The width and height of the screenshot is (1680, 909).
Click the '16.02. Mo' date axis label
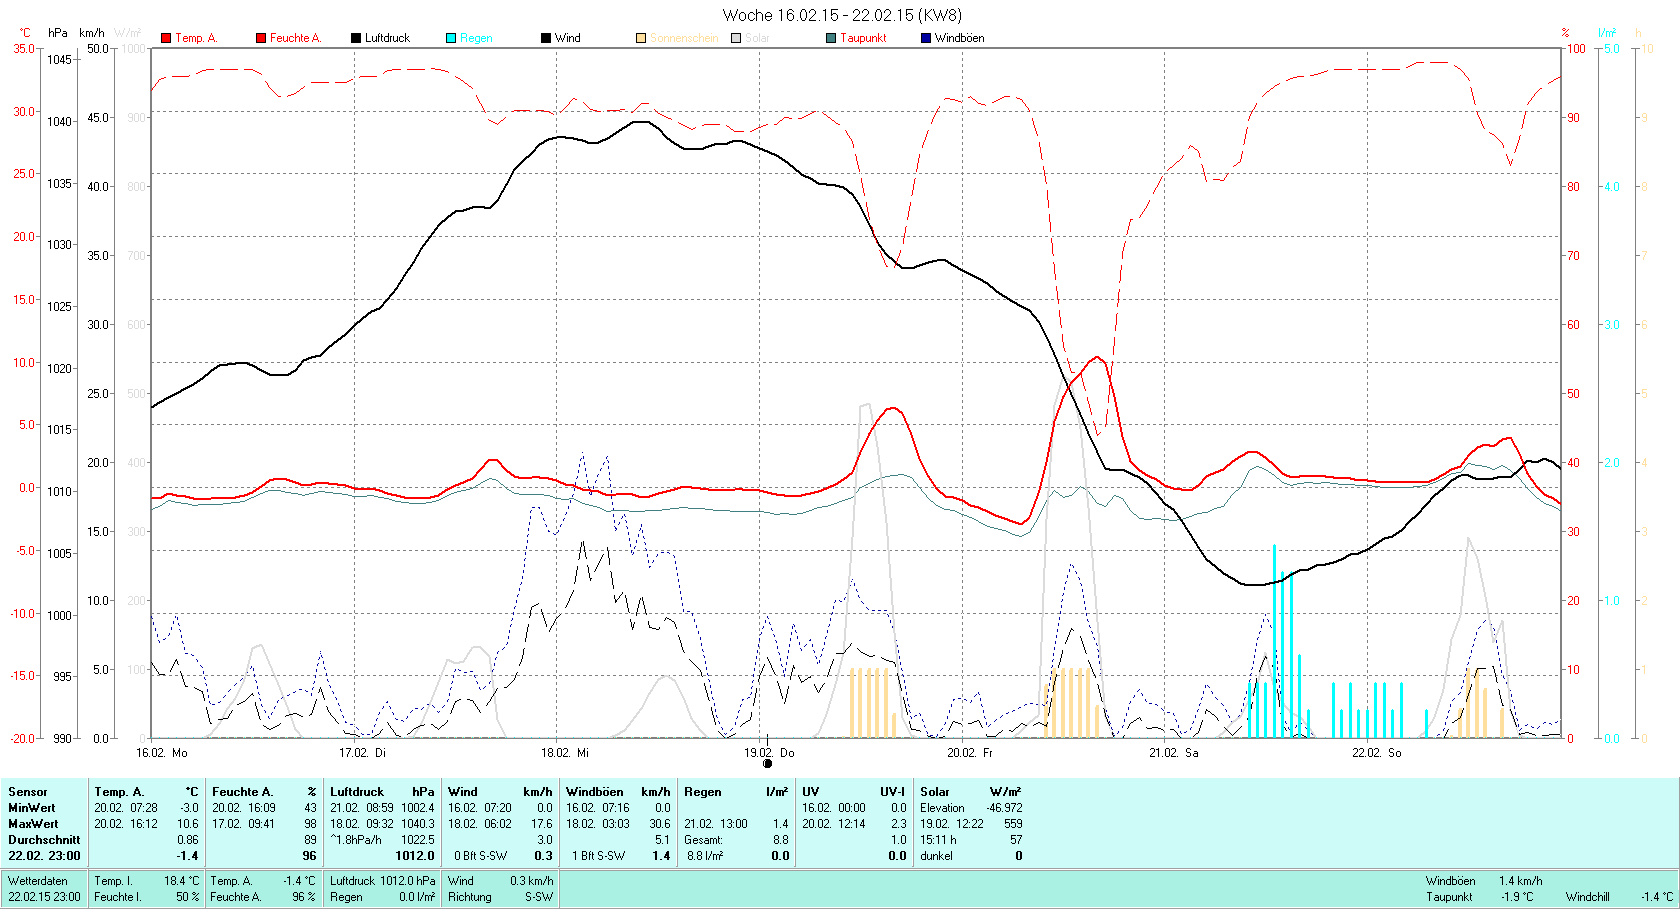tap(162, 752)
